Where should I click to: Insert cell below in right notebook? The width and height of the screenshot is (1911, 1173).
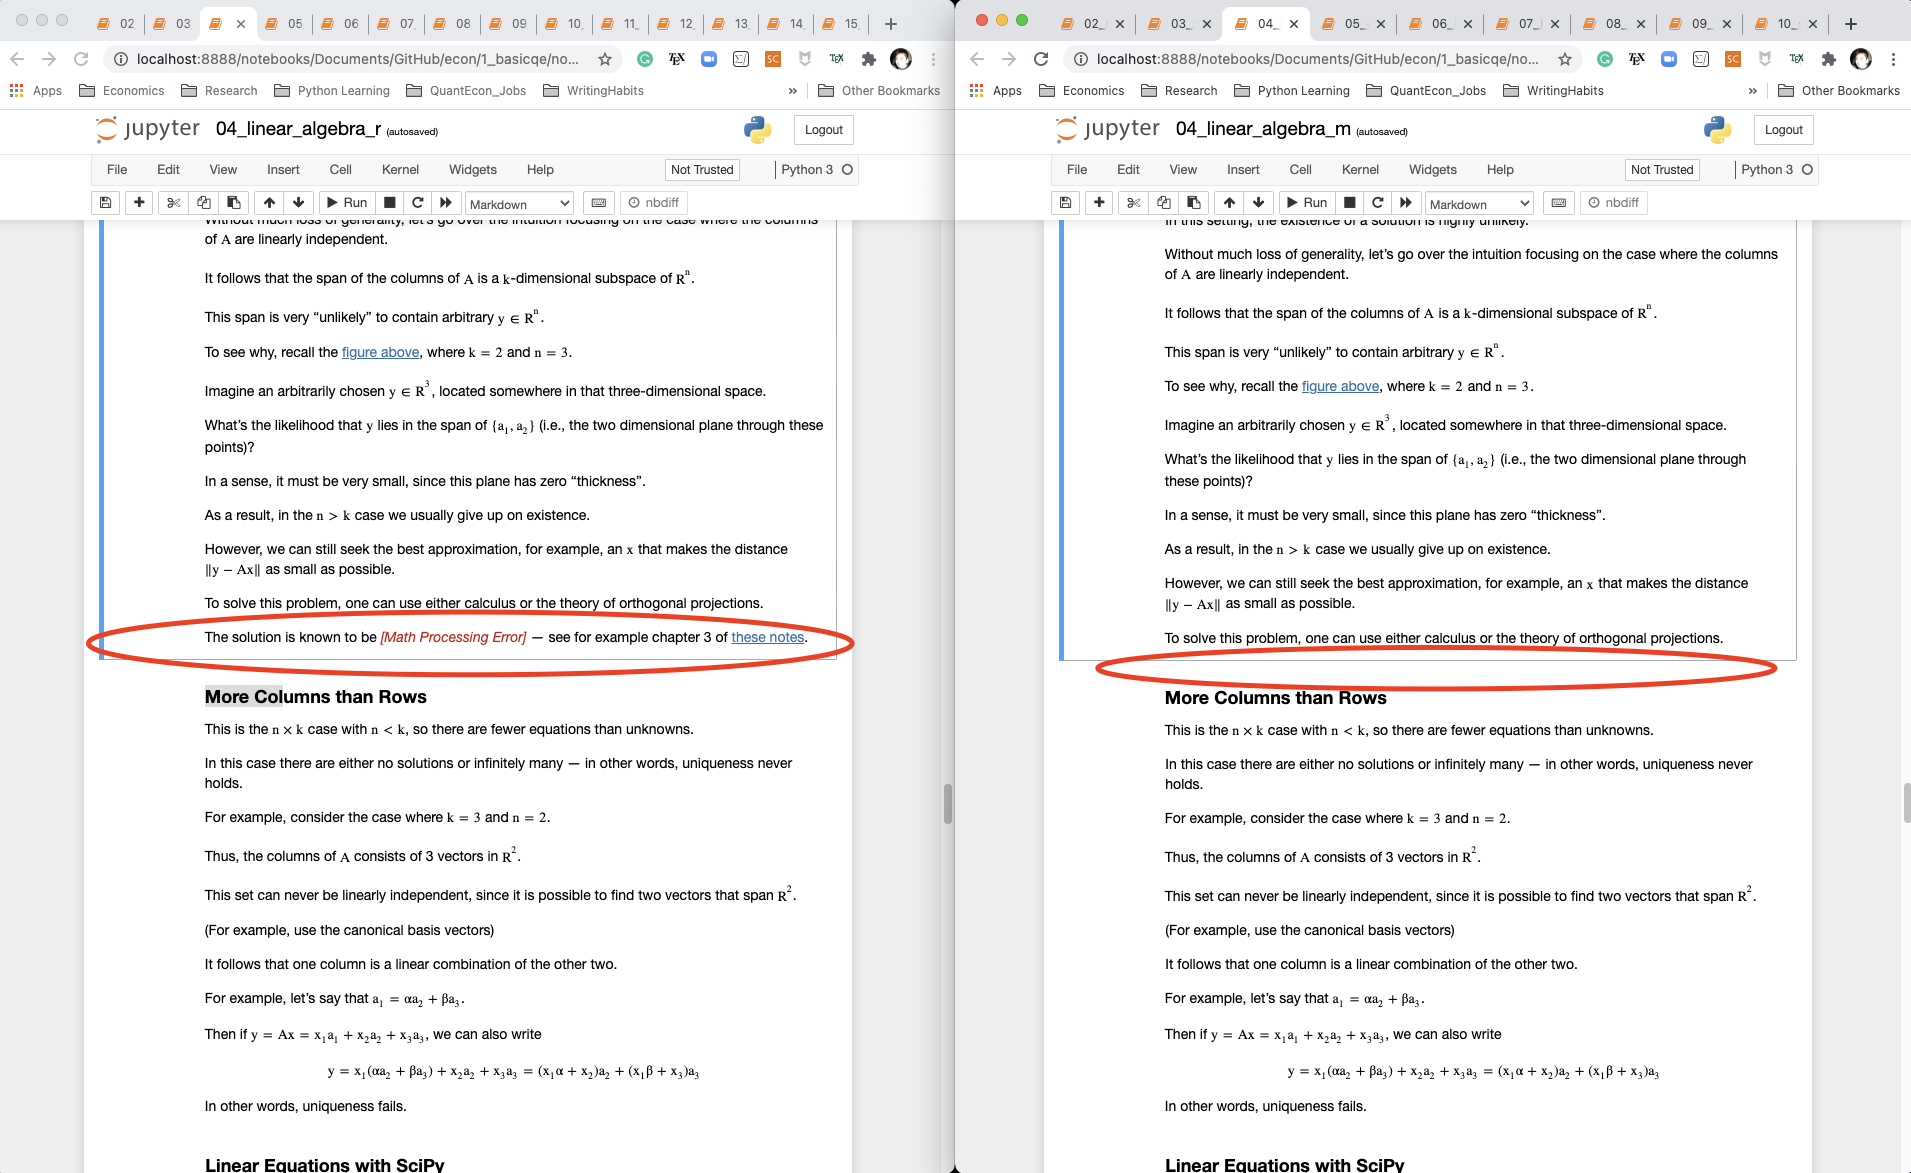(x=1099, y=203)
